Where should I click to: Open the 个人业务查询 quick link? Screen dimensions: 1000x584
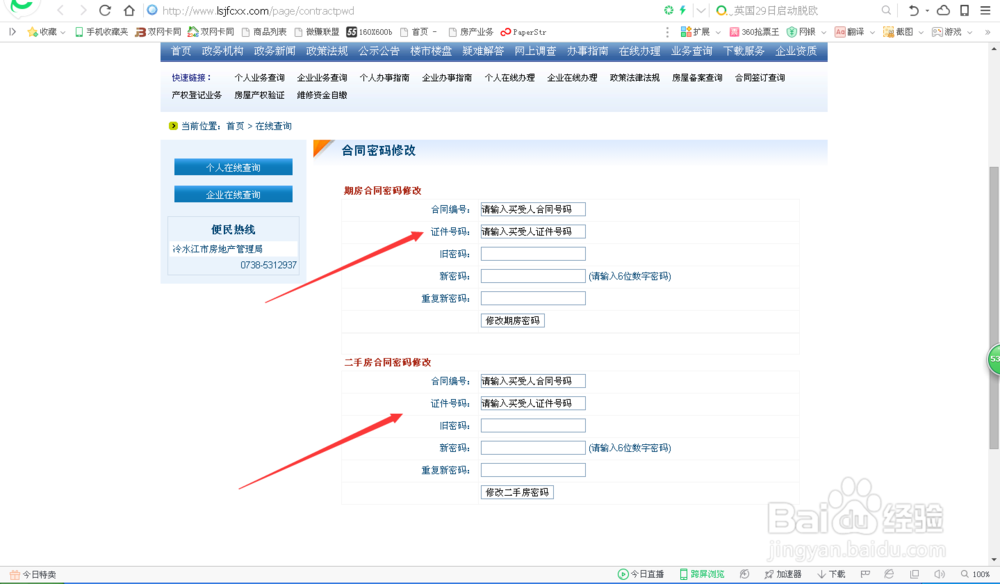tap(260, 78)
